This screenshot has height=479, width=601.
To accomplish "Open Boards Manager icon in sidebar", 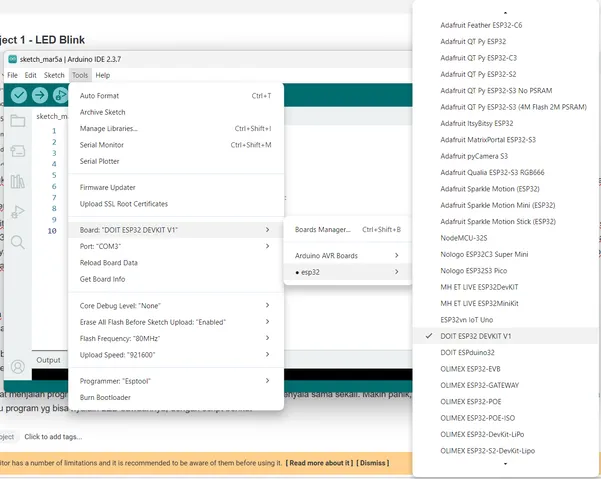I will coord(18,151).
